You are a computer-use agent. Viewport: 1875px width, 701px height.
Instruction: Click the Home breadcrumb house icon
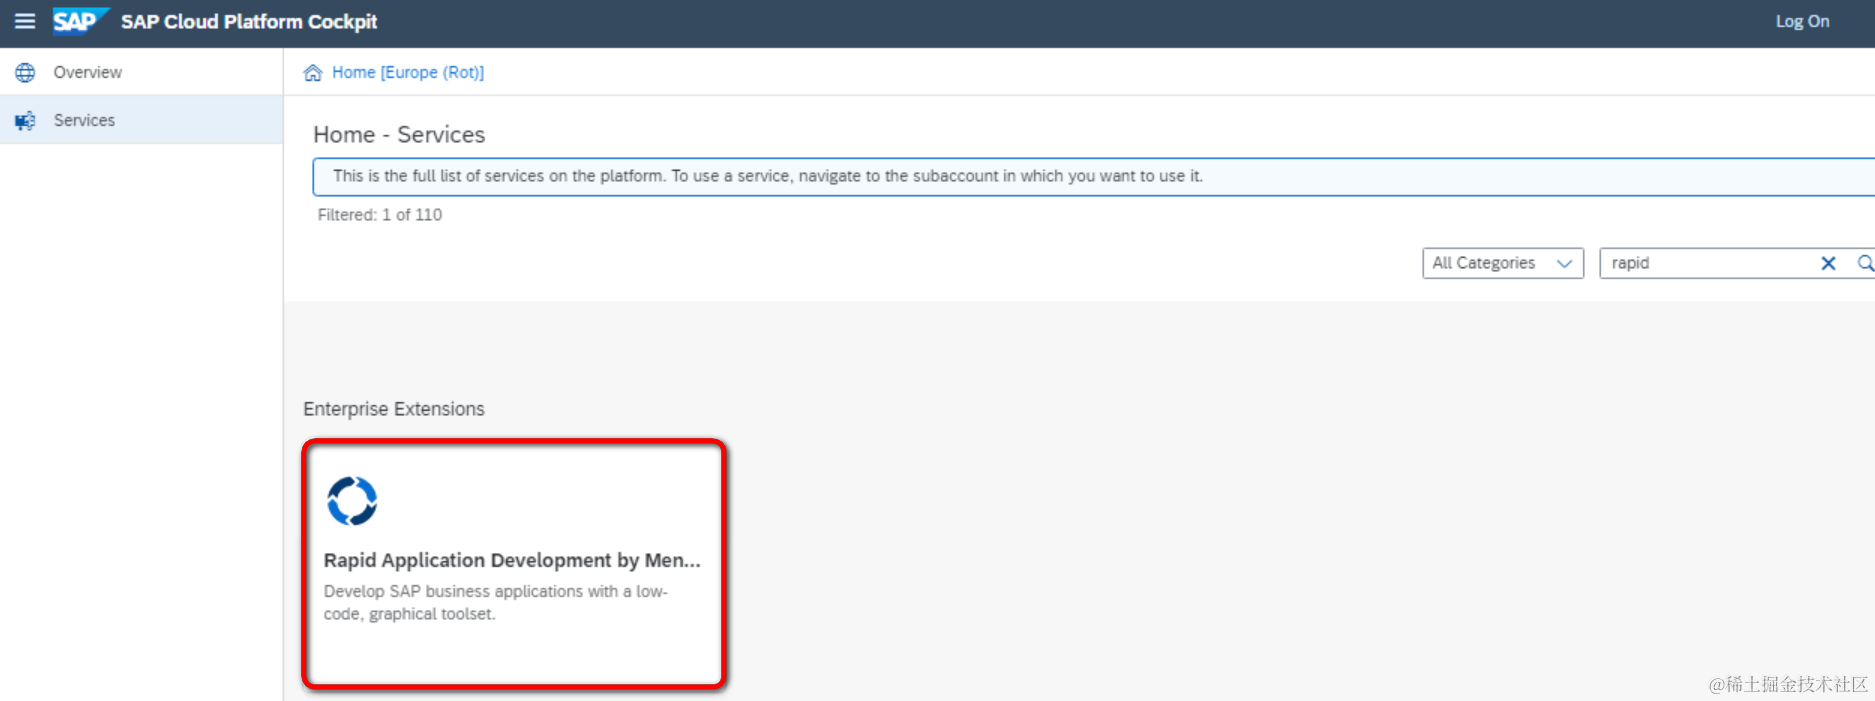tap(313, 72)
